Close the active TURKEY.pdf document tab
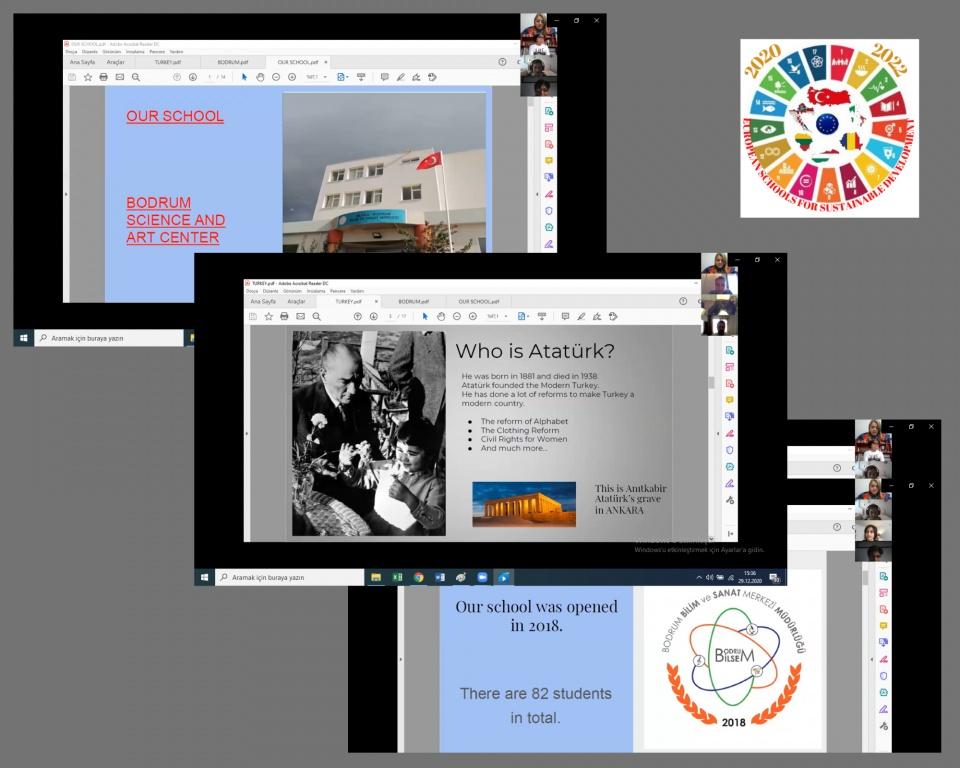The image size is (960, 768). [x=376, y=301]
